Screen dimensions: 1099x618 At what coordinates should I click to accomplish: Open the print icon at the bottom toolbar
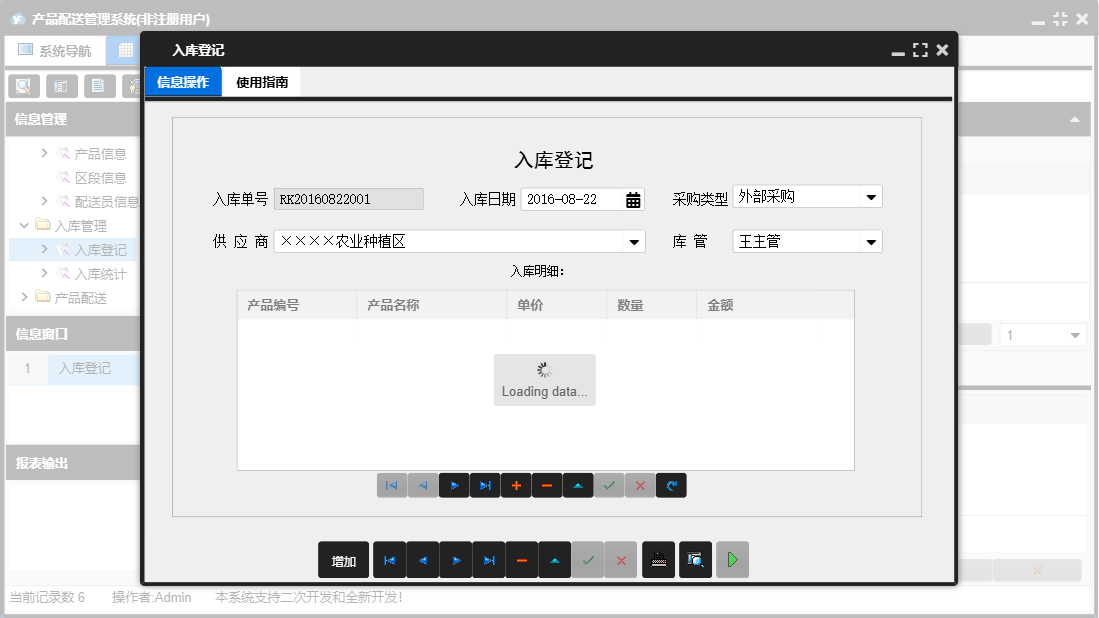pos(658,560)
